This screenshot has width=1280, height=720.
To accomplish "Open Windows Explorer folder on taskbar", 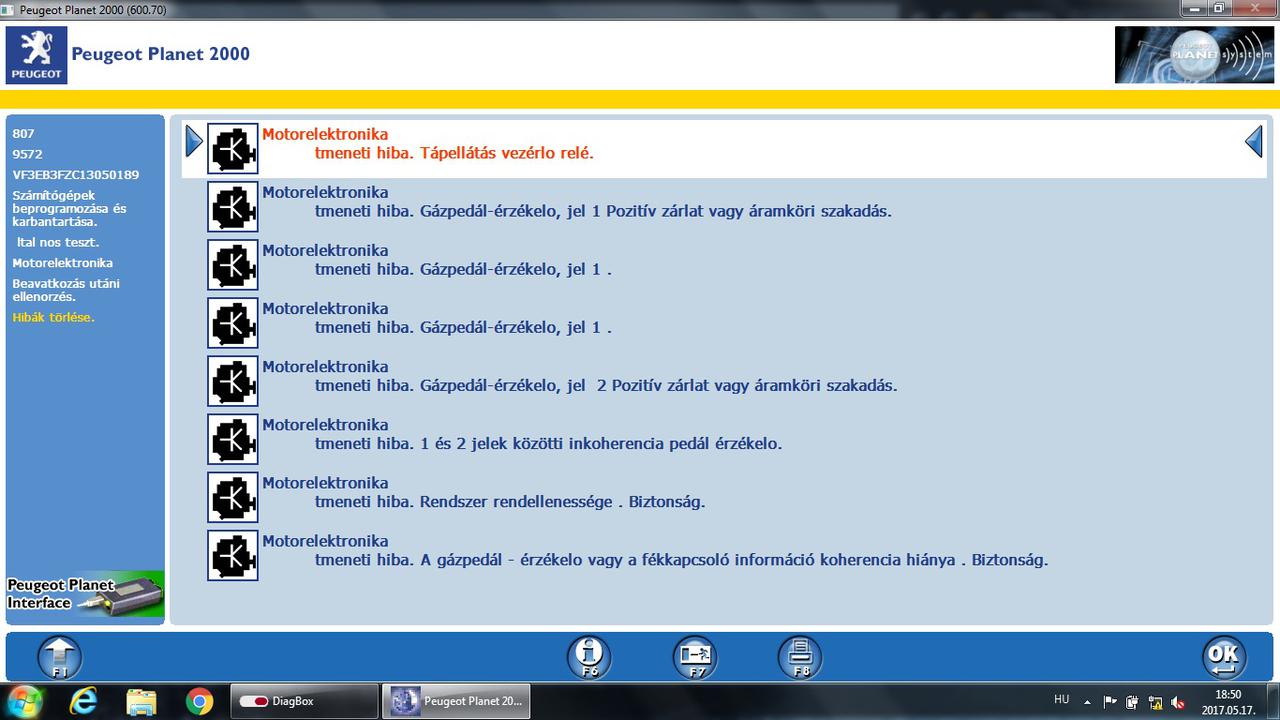I will pos(142,701).
